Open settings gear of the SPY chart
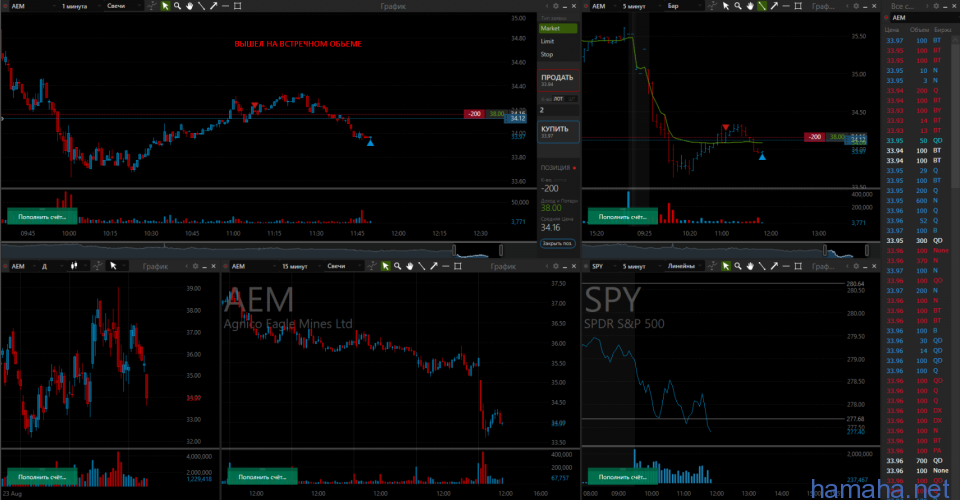The width and height of the screenshot is (960, 500). point(856,266)
